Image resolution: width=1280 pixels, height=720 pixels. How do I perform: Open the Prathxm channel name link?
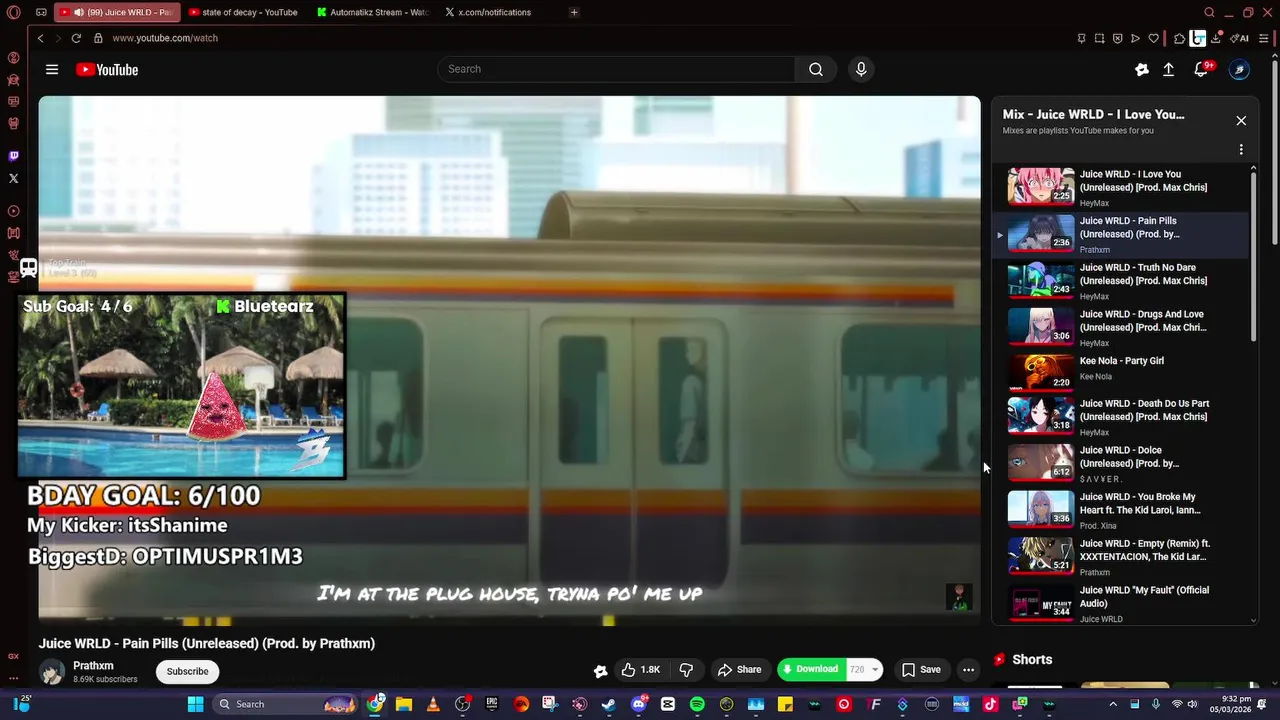[x=93, y=666]
